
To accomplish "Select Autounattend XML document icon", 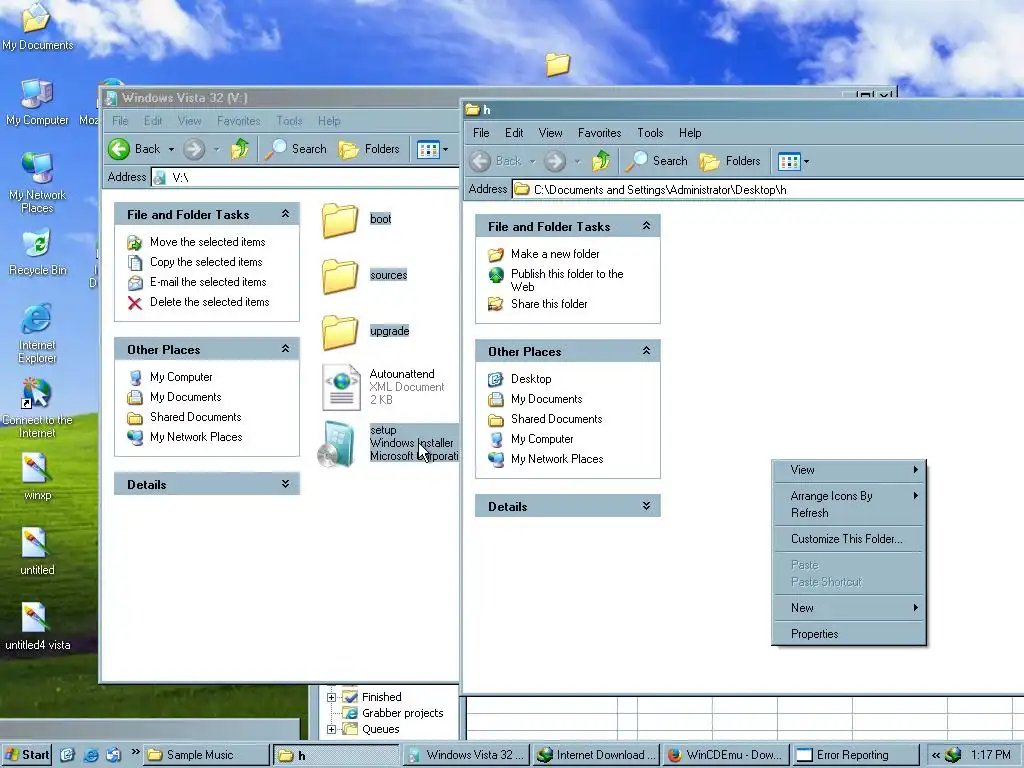I will (x=342, y=387).
